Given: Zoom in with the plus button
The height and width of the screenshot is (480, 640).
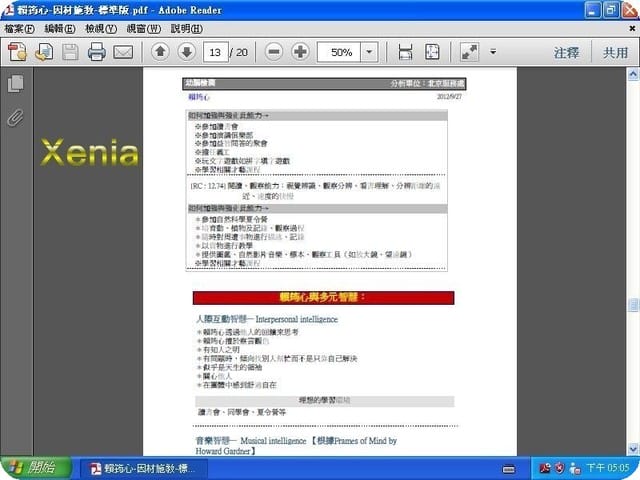Looking at the screenshot, I should [300, 52].
